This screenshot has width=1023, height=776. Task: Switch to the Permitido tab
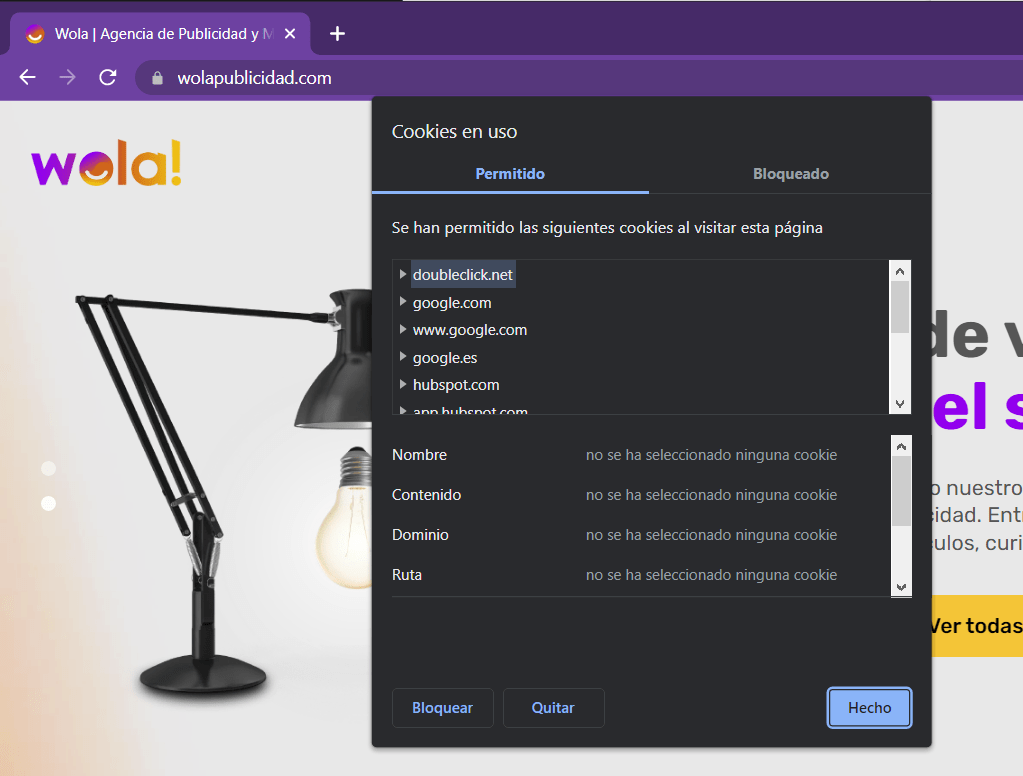[x=510, y=174]
